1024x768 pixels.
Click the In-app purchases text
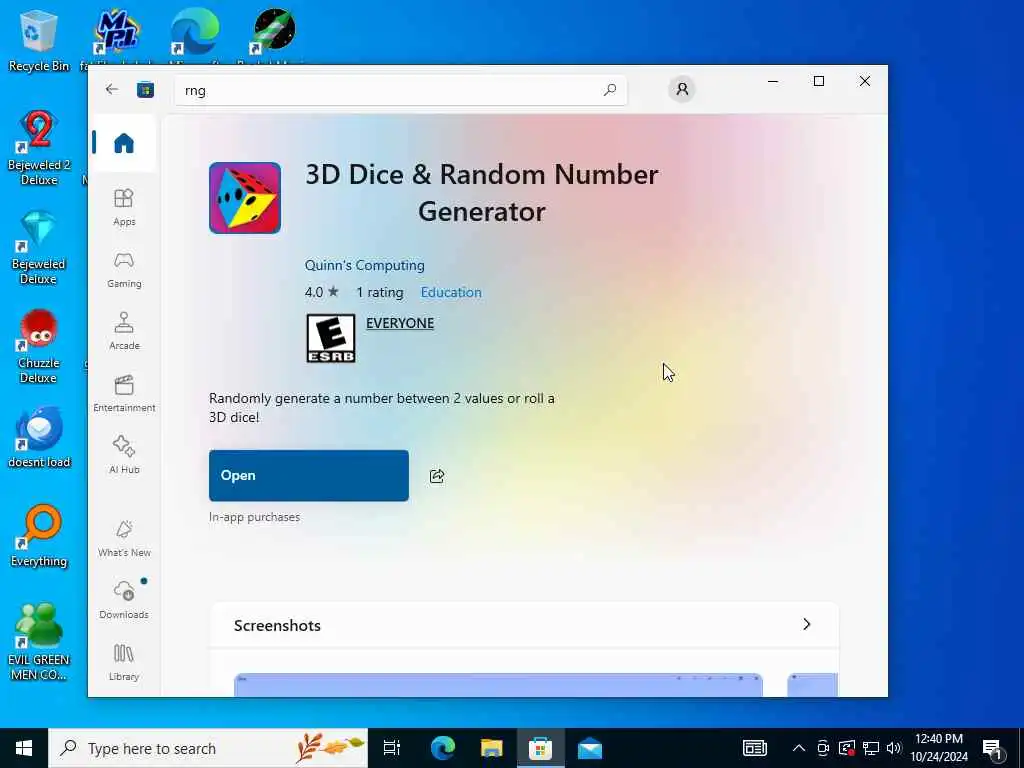254,517
